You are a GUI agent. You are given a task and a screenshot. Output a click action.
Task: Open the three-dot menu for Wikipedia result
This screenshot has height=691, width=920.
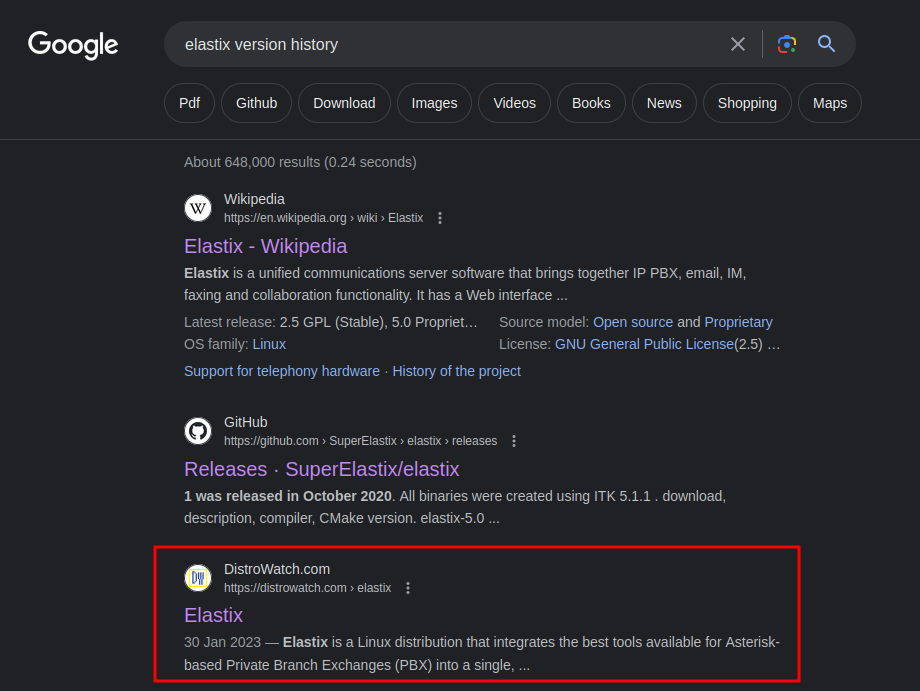pyautogui.click(x=440, y=218)
